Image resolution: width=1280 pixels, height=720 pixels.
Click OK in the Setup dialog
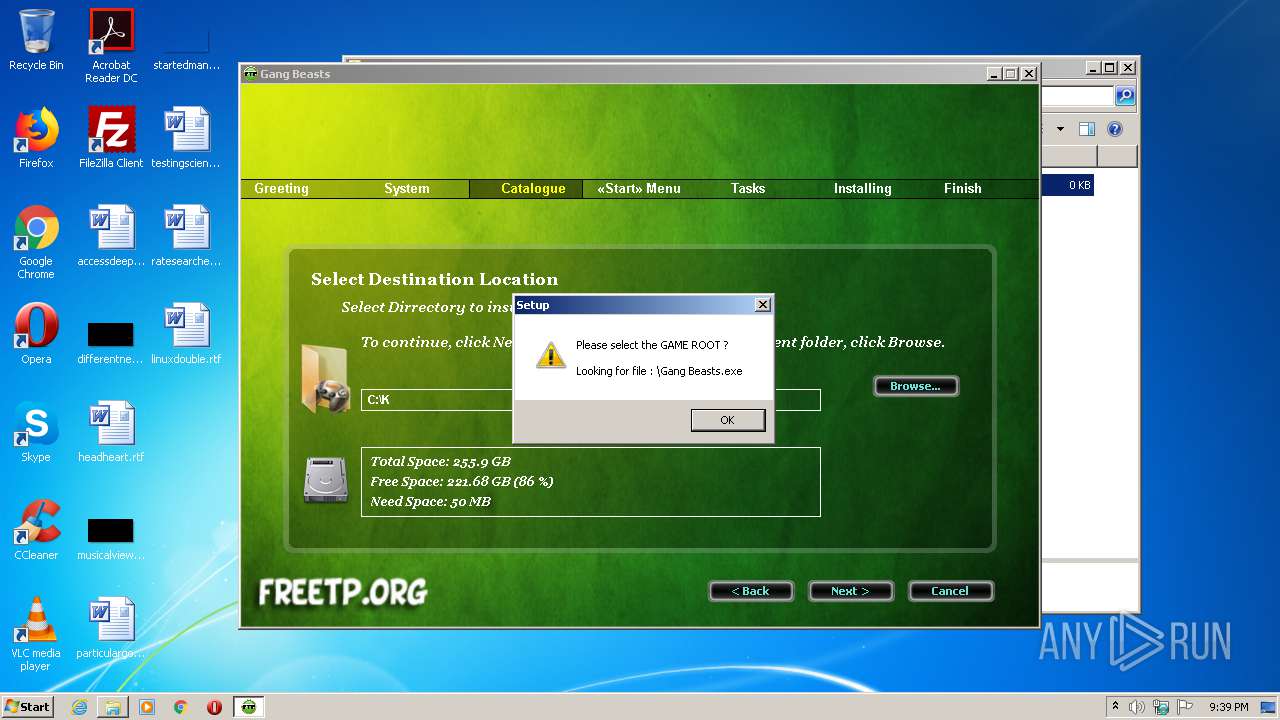pos(727,420)
